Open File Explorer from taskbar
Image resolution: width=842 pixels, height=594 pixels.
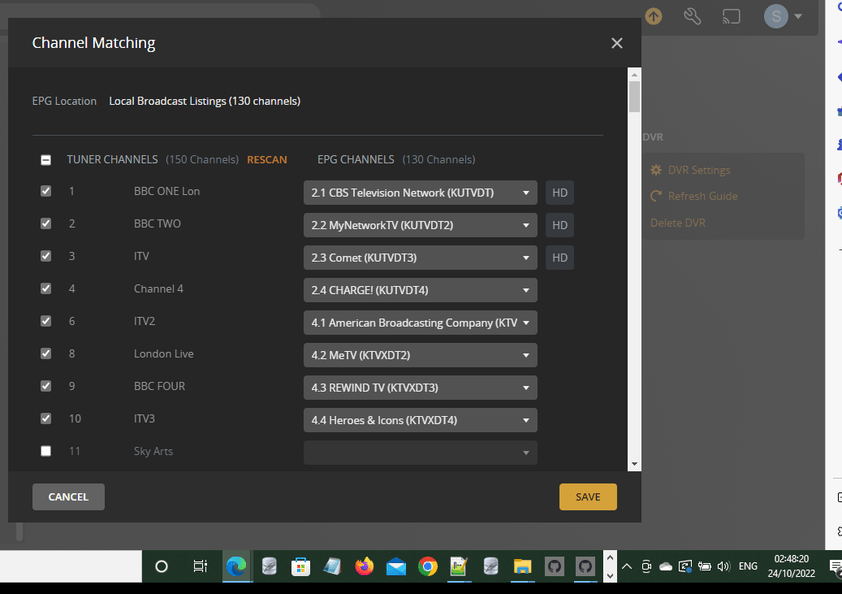[x=522, y=566]
